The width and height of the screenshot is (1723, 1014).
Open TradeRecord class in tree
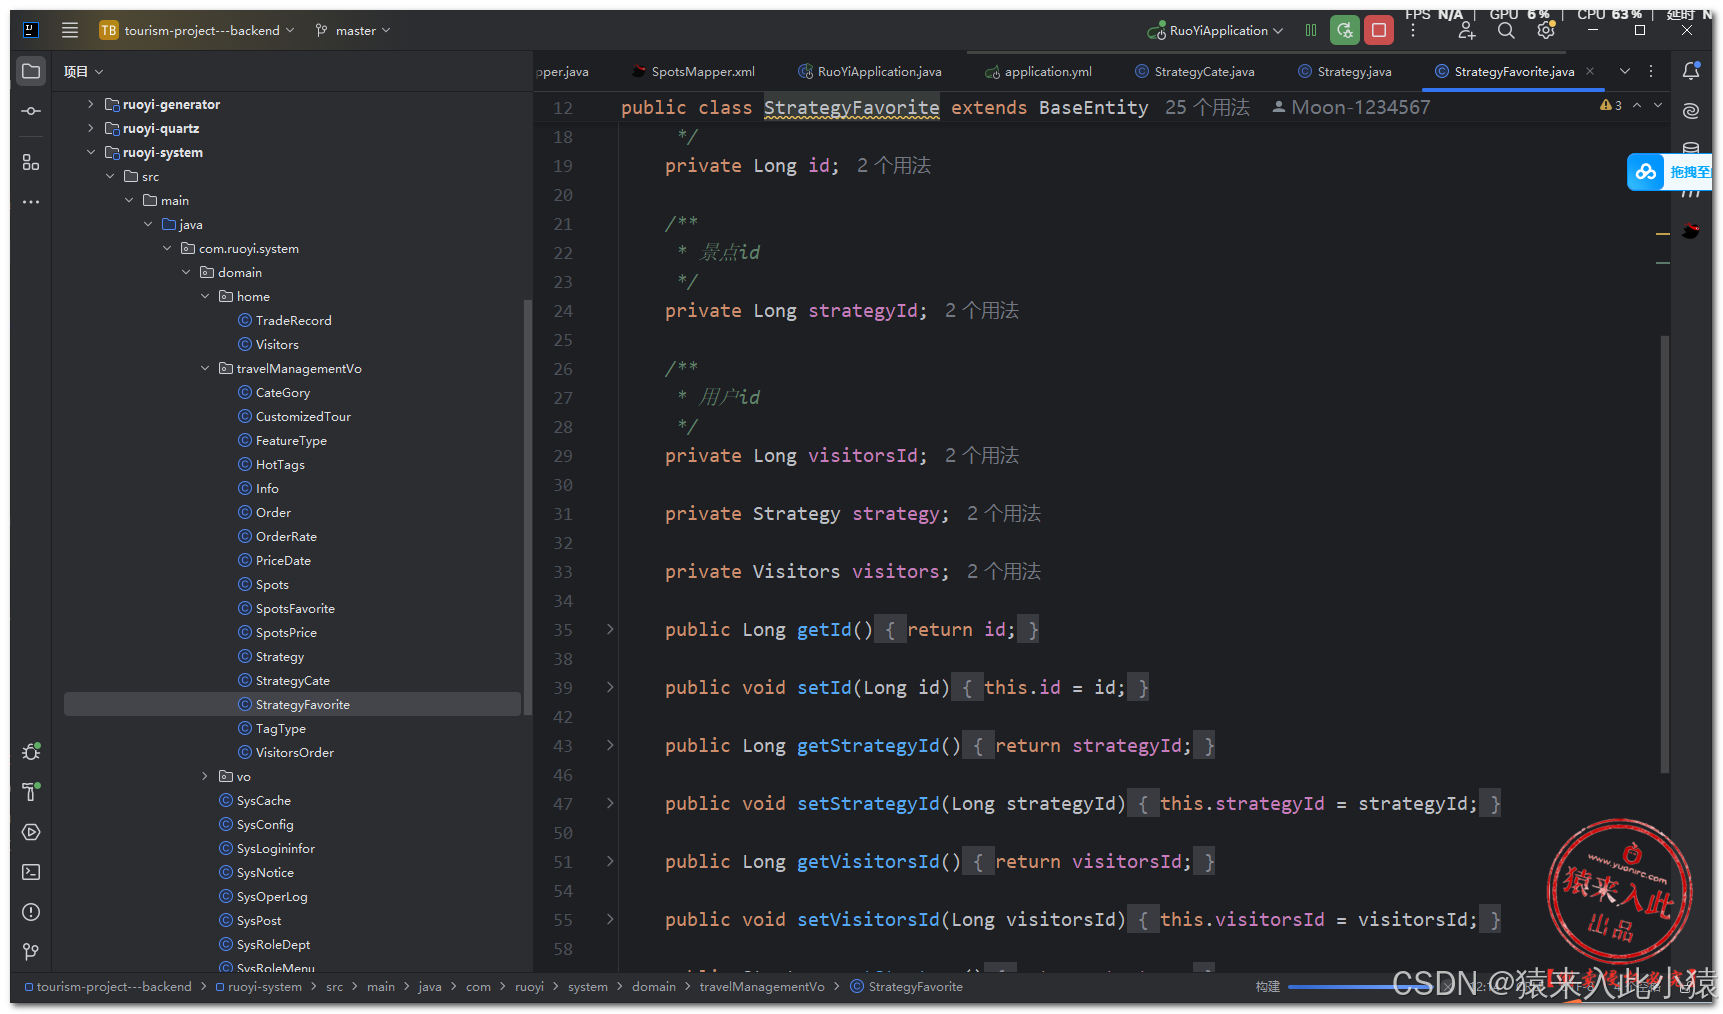pyautogui.click(x=293, y=320)
